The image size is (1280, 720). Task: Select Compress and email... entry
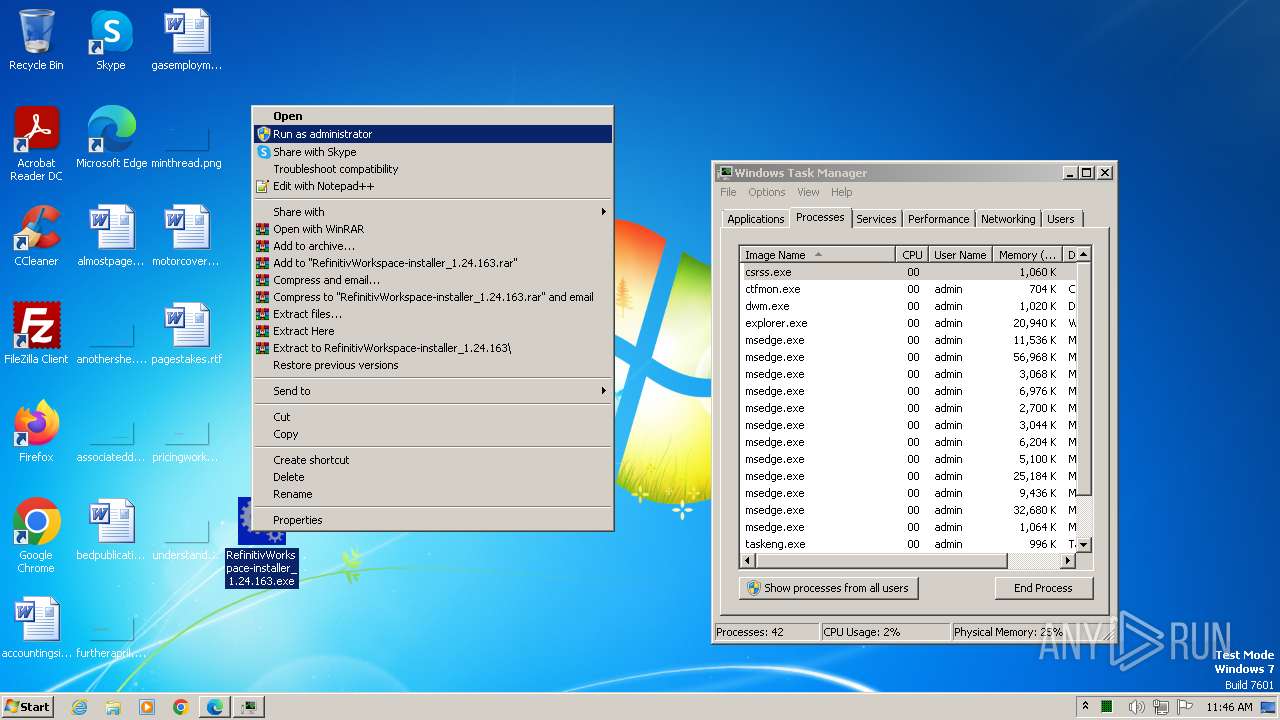432,280
